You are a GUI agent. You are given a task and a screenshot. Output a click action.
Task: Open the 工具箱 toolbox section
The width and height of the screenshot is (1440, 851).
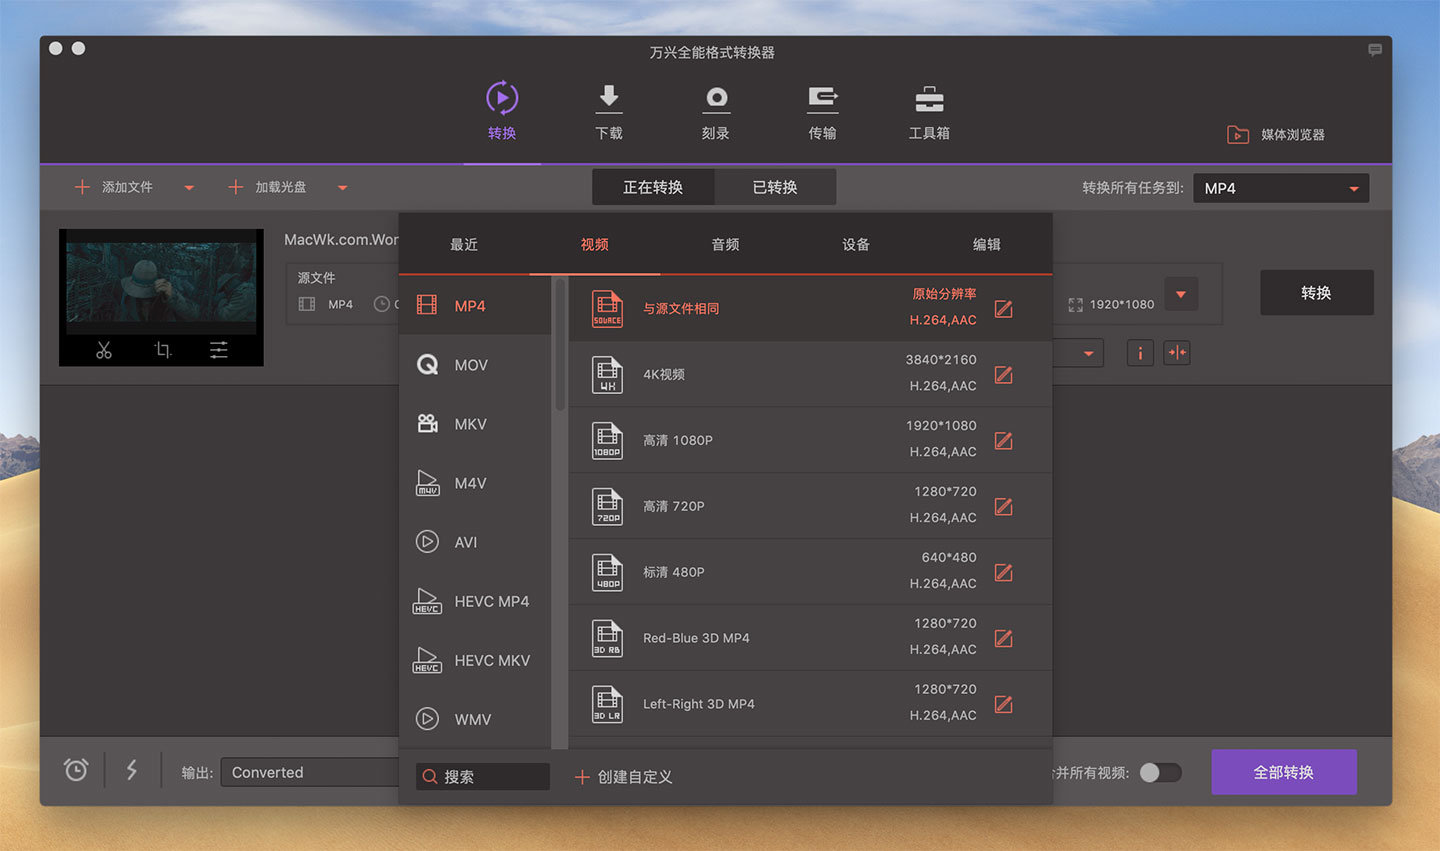tap(929, 112)
